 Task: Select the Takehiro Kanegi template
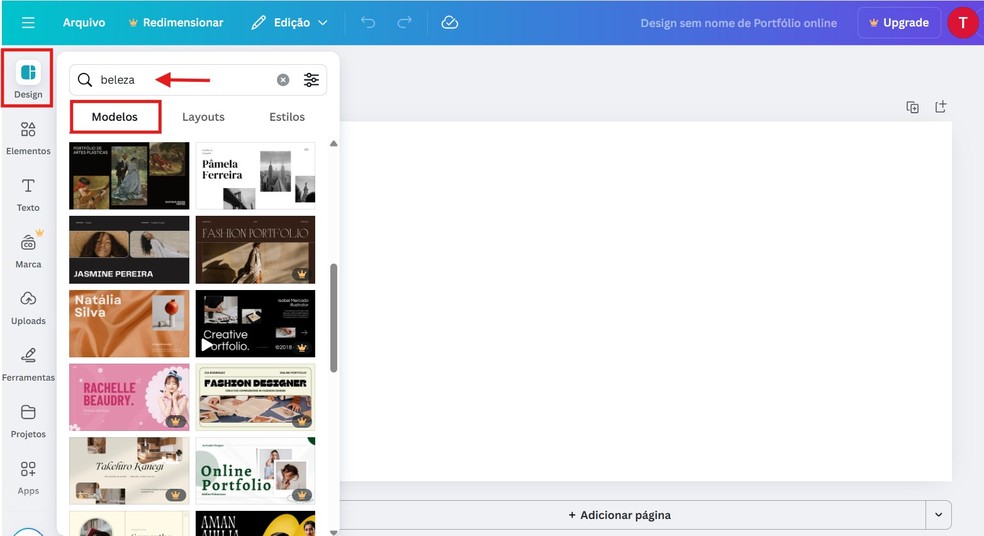(129, 471)
